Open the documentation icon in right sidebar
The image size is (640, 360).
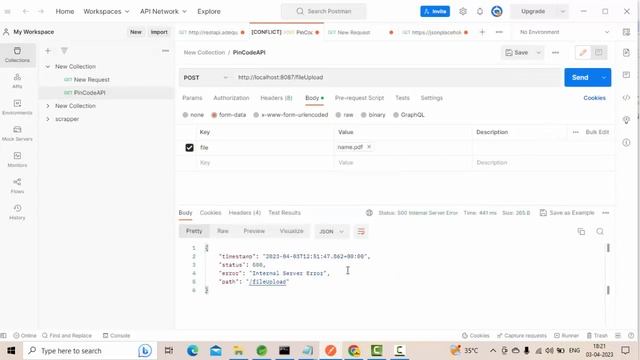[626, 52]
